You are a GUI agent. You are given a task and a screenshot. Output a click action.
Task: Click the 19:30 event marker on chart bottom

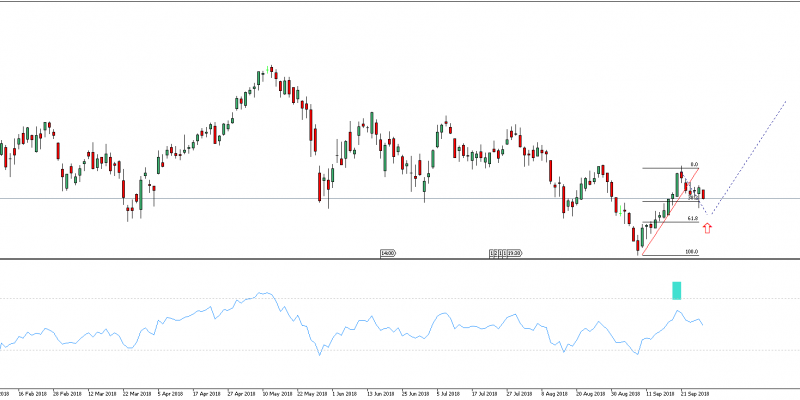coord(511,253)
